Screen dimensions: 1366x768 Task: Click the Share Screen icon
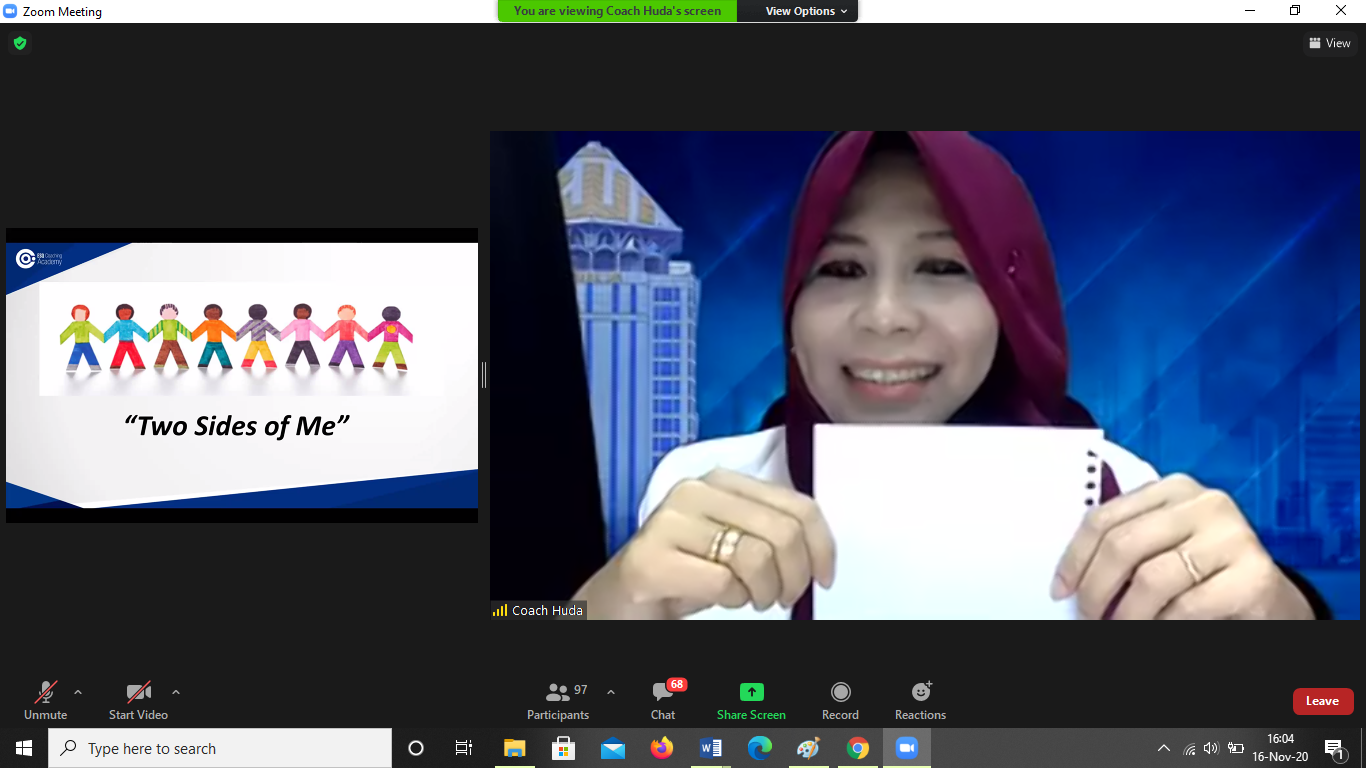pyautogui.click(x=751, y=692)
